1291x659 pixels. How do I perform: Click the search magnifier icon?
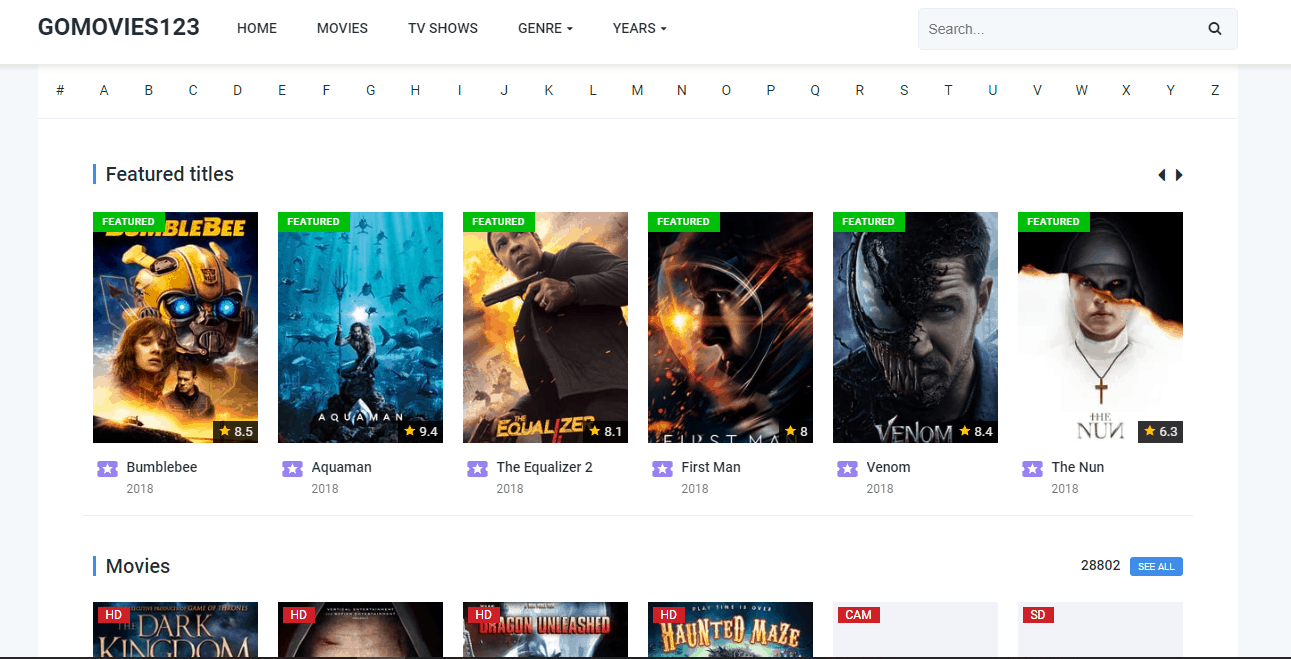point(1214,29)
